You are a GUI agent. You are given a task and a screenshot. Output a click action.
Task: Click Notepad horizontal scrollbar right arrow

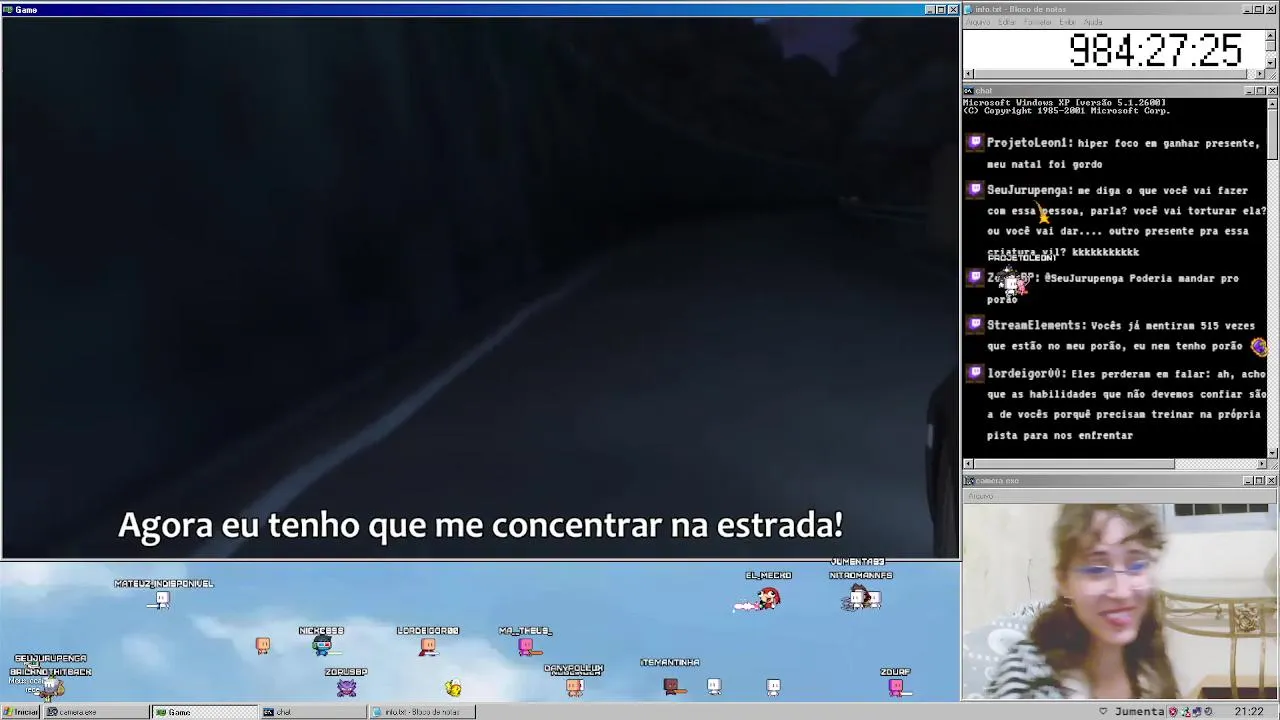[x=1261, y=74]
